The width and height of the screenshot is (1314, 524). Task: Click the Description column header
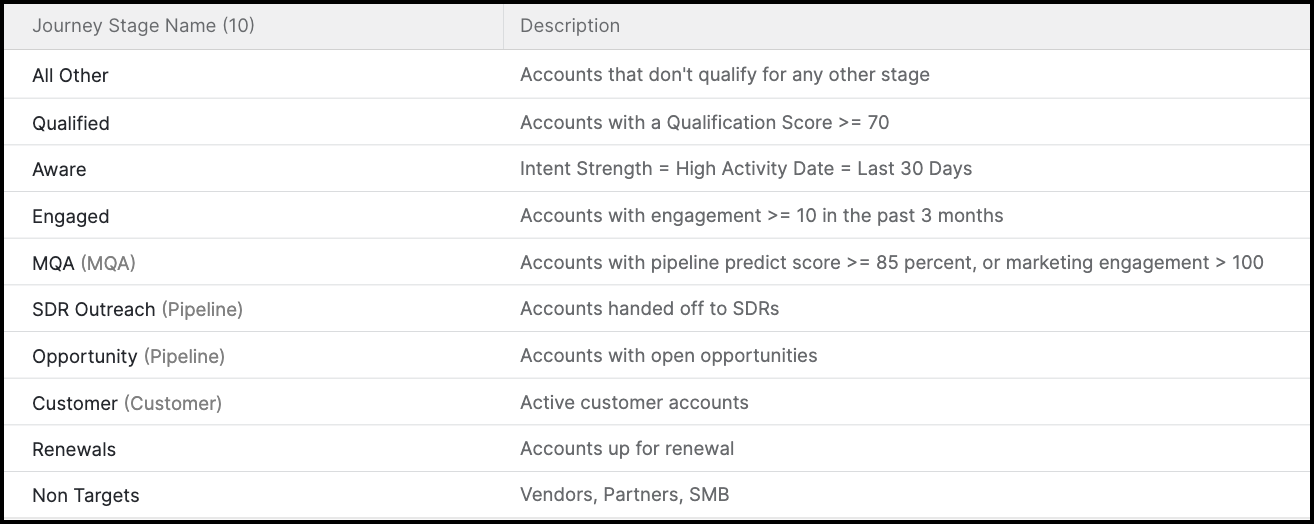pos(570,26)
